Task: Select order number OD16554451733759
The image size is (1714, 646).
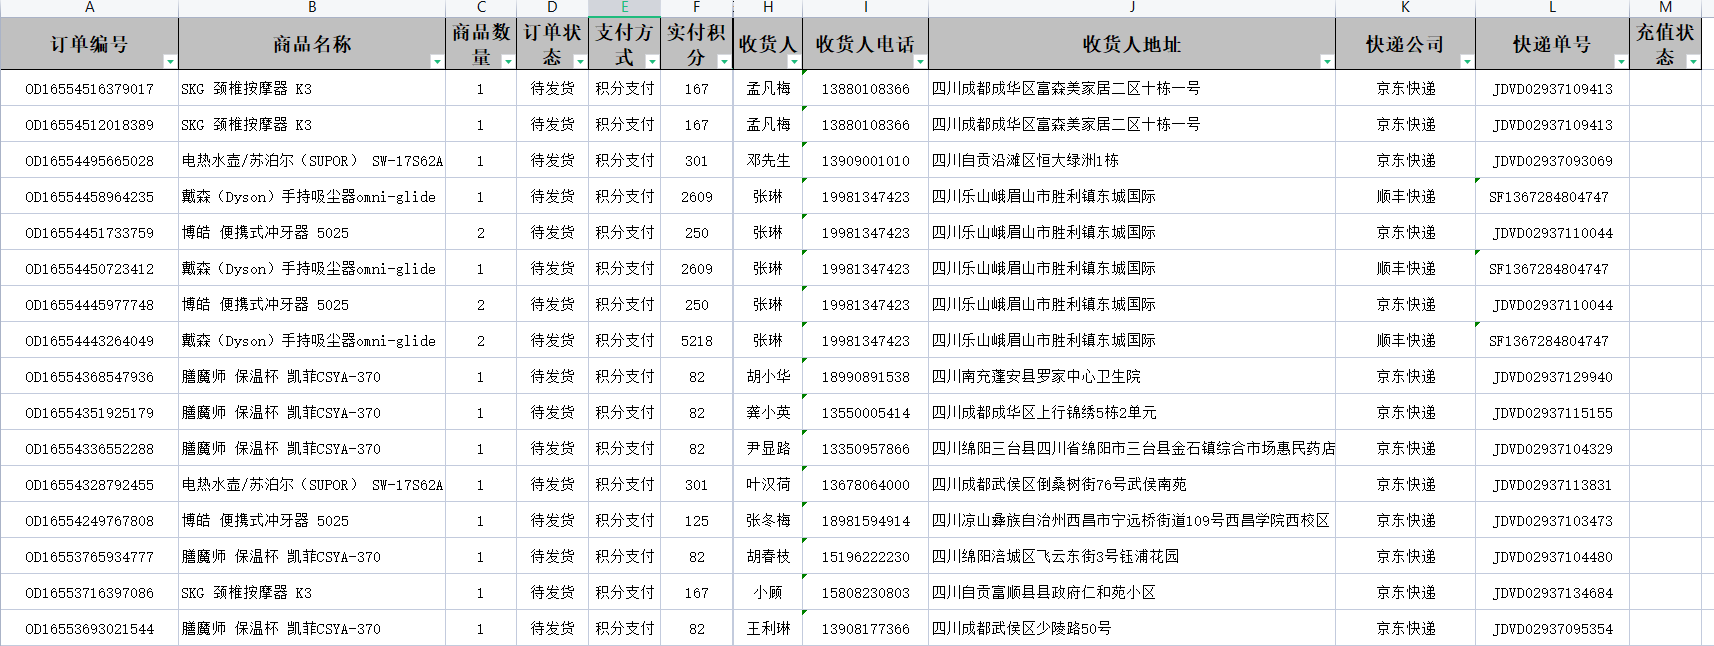Action: coord(90,233)
